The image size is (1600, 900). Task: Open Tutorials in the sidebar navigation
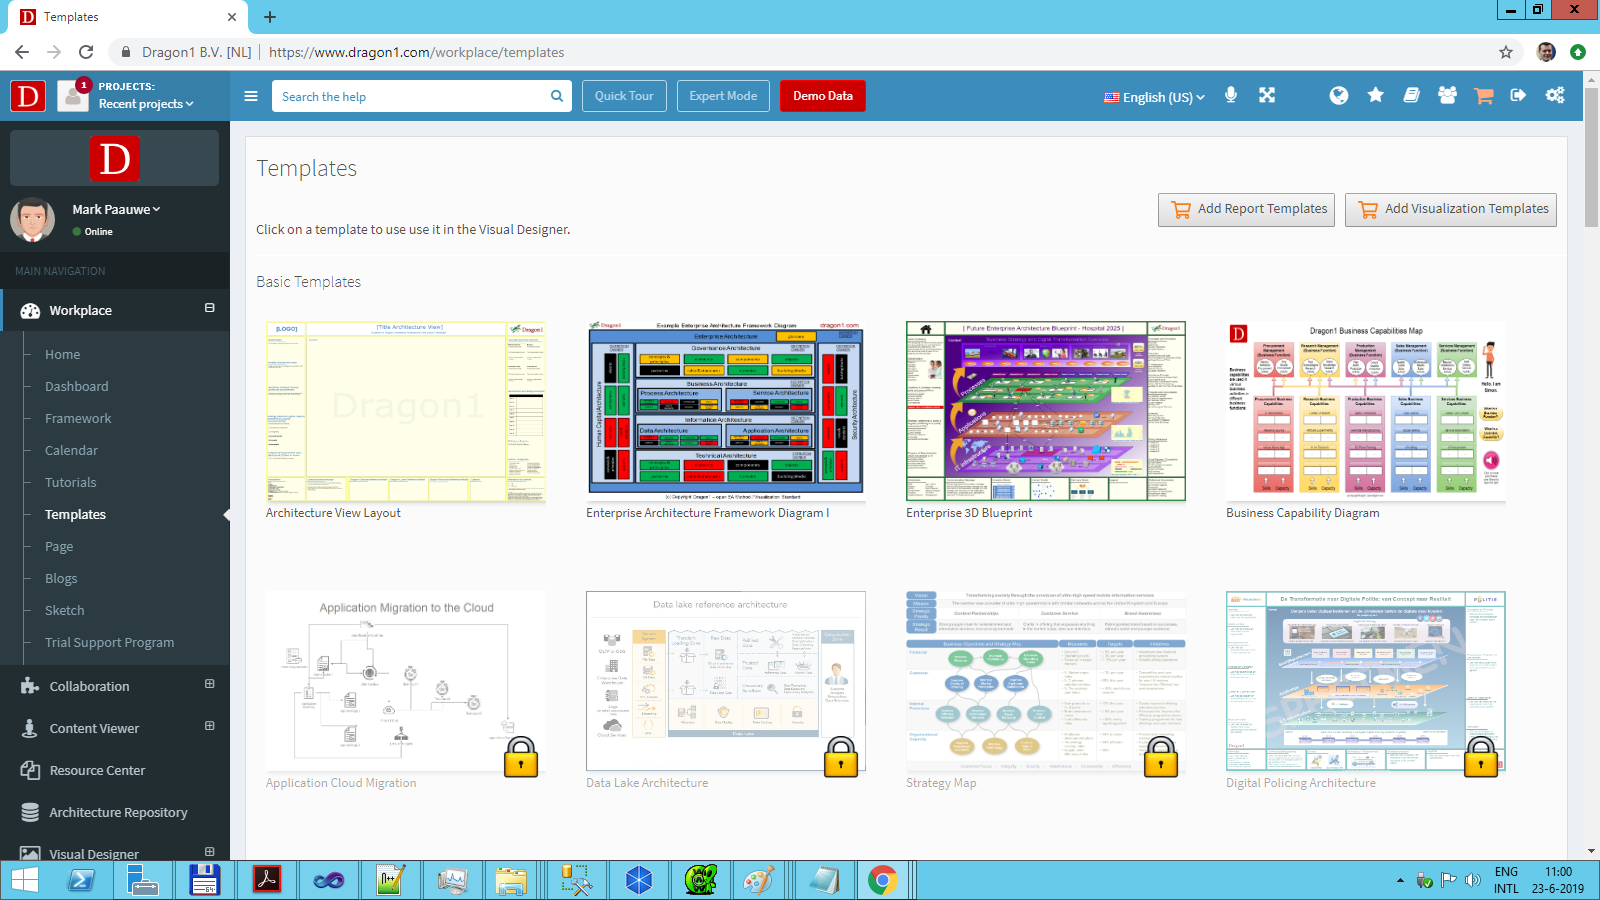[x=71, y=482]
